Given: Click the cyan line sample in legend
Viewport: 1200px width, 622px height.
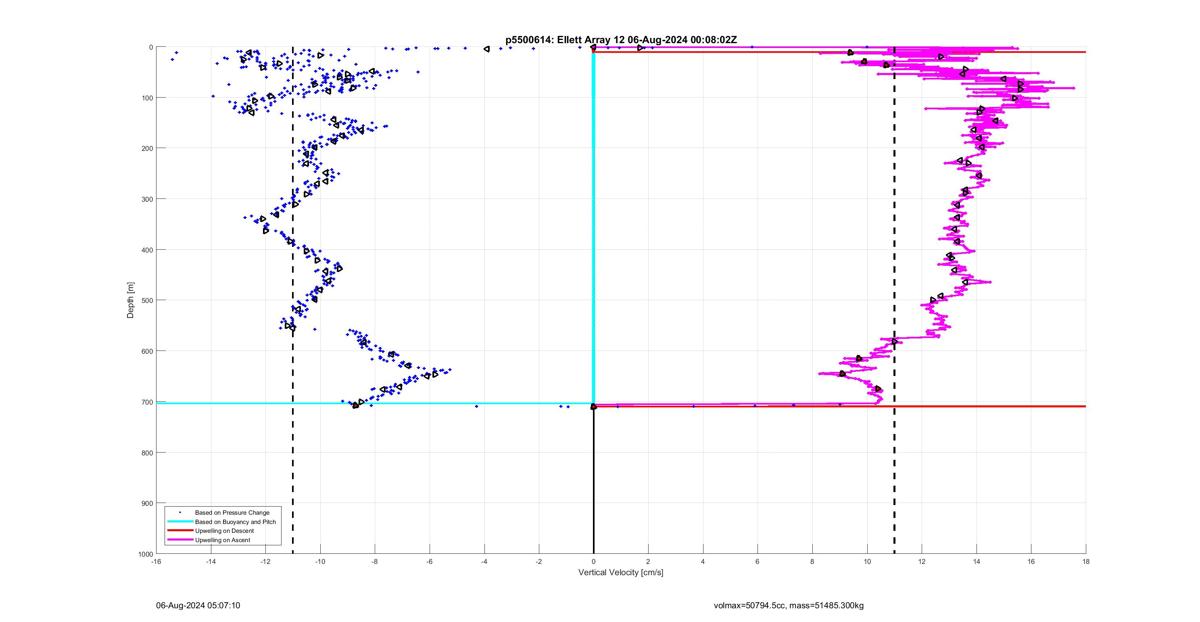Looking at the screenshot, I should [x=180, y=522].
